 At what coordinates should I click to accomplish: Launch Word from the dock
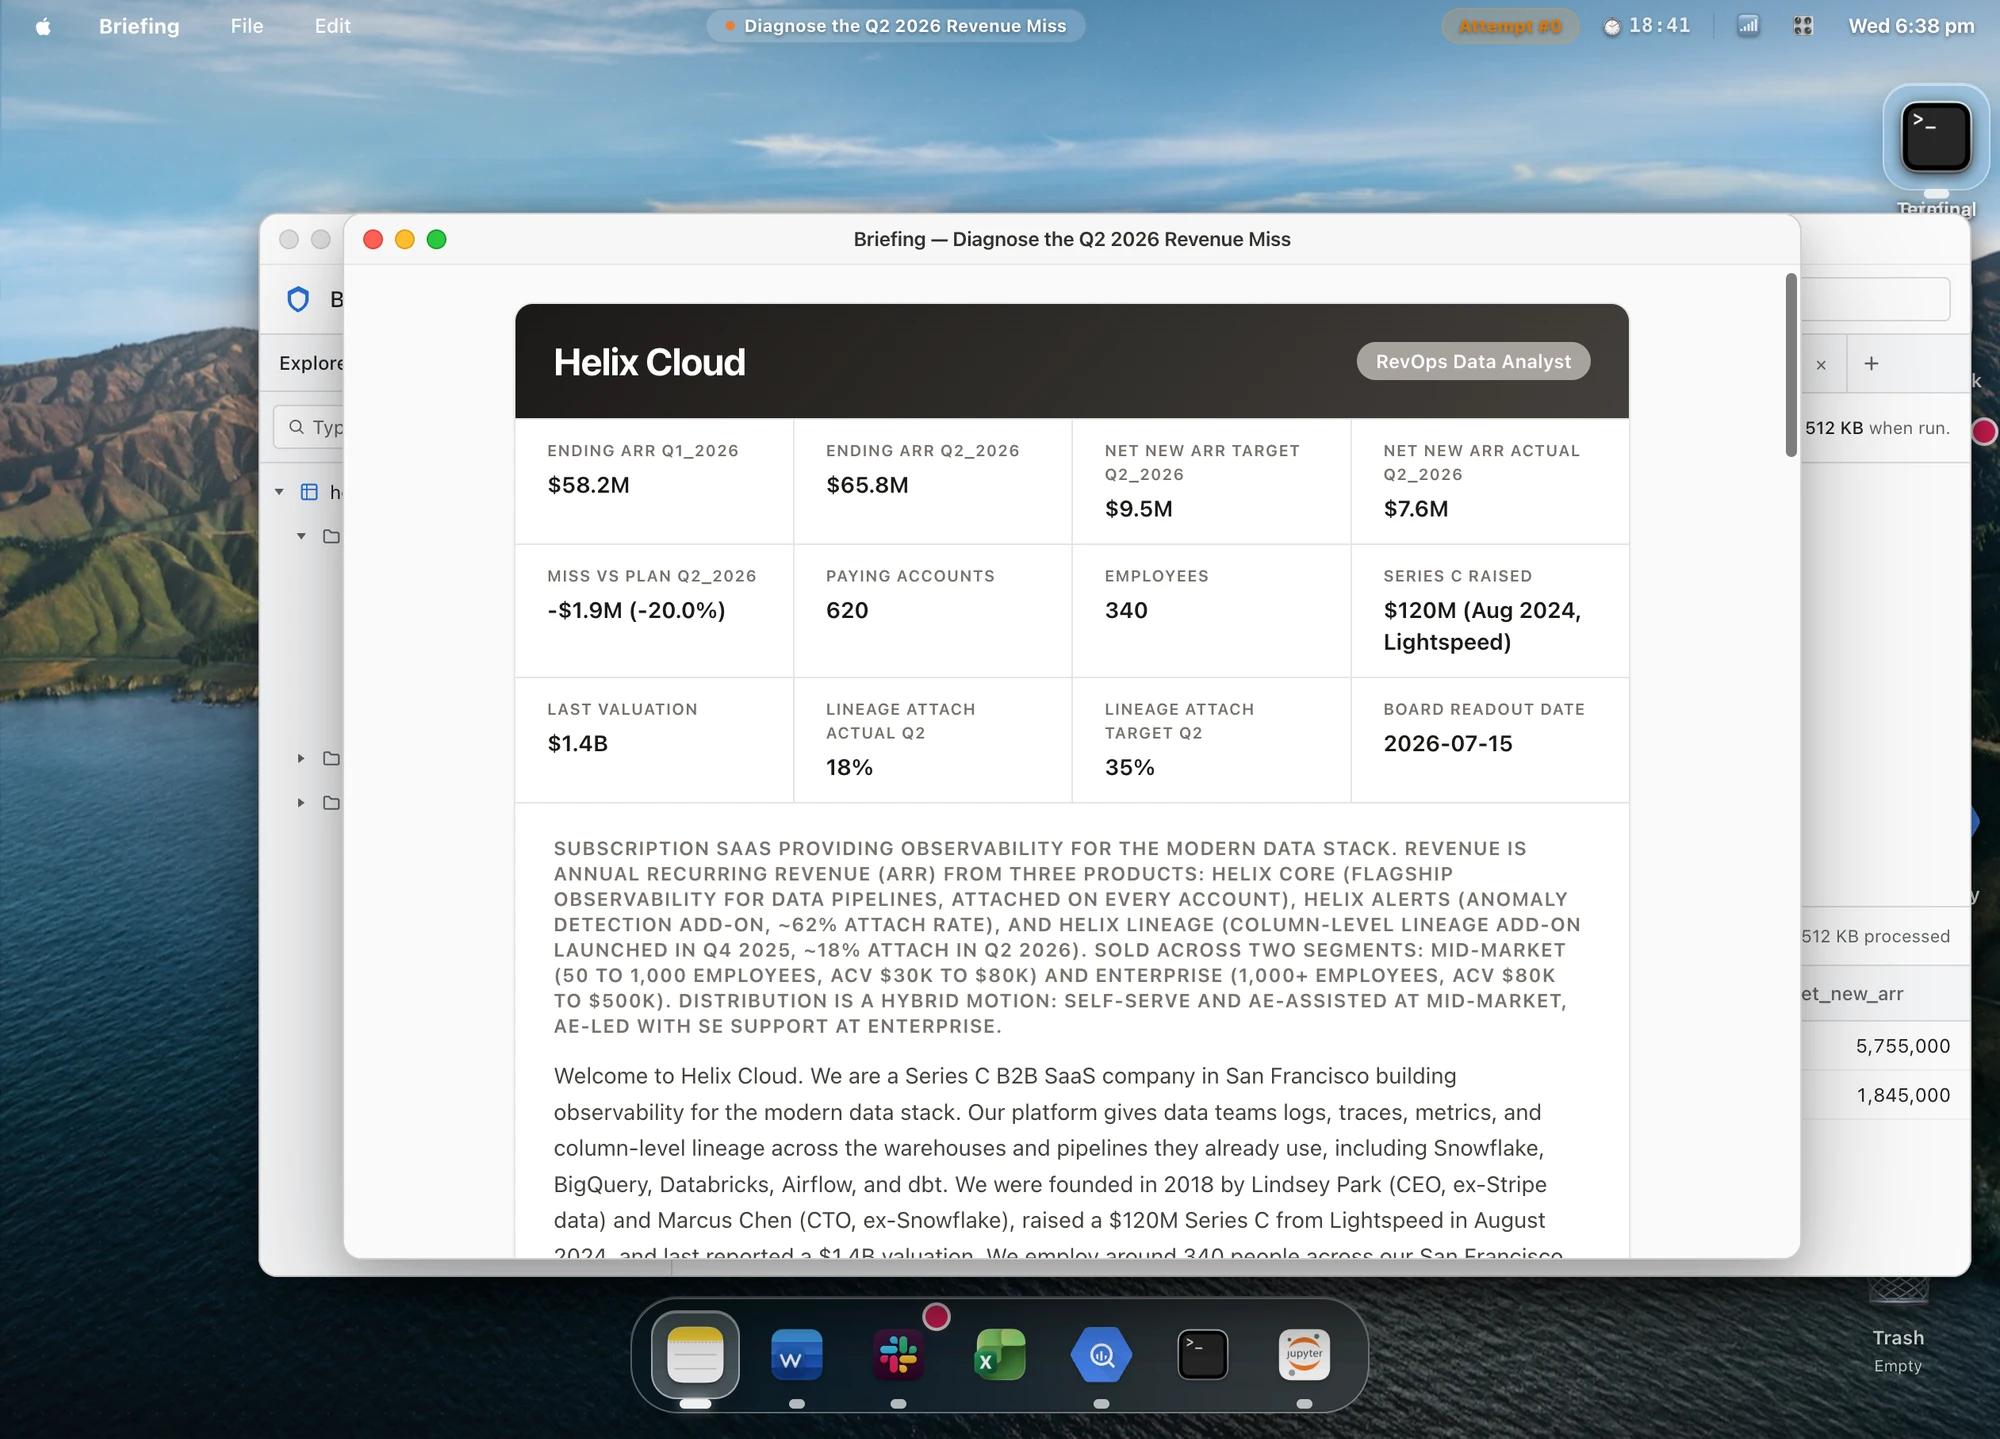point(797,1354)
